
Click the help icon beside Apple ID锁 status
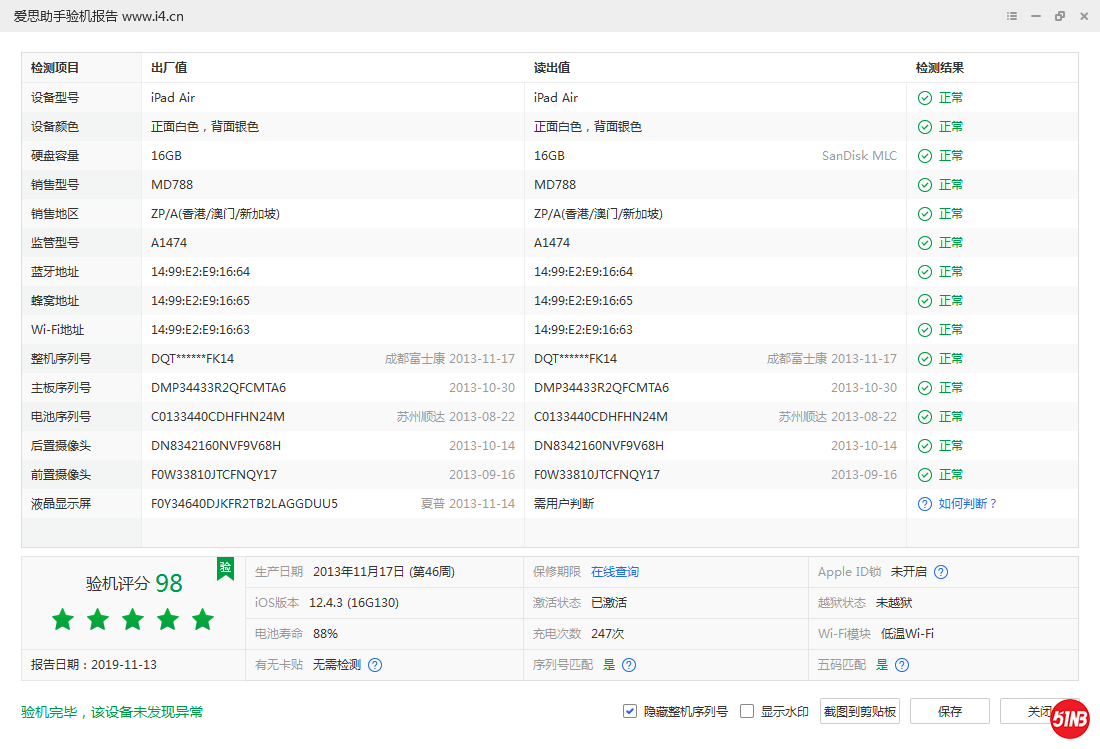pyautogui.click(x=941, y=572)
